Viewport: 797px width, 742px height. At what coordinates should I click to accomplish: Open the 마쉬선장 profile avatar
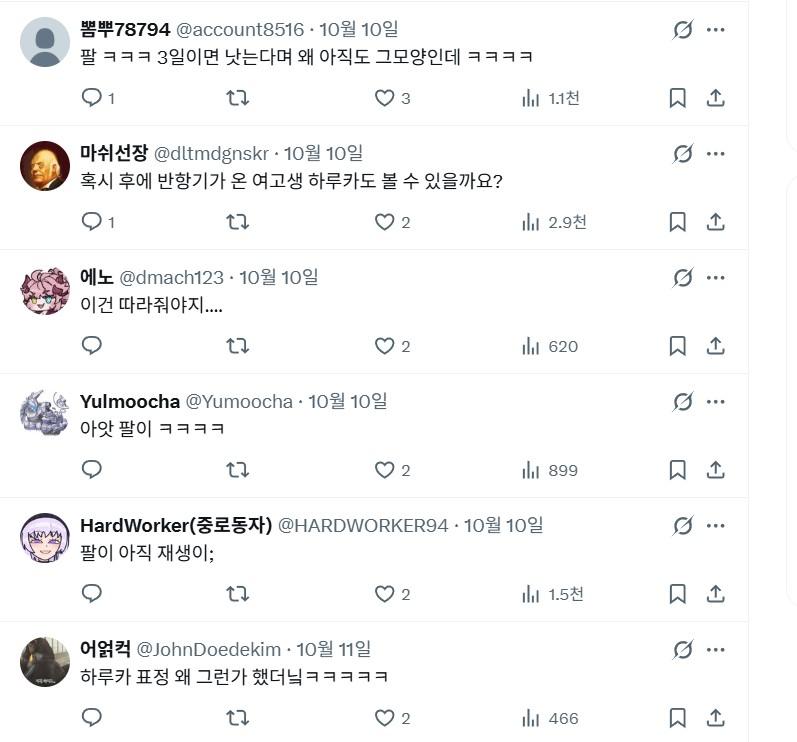(45, 166)
